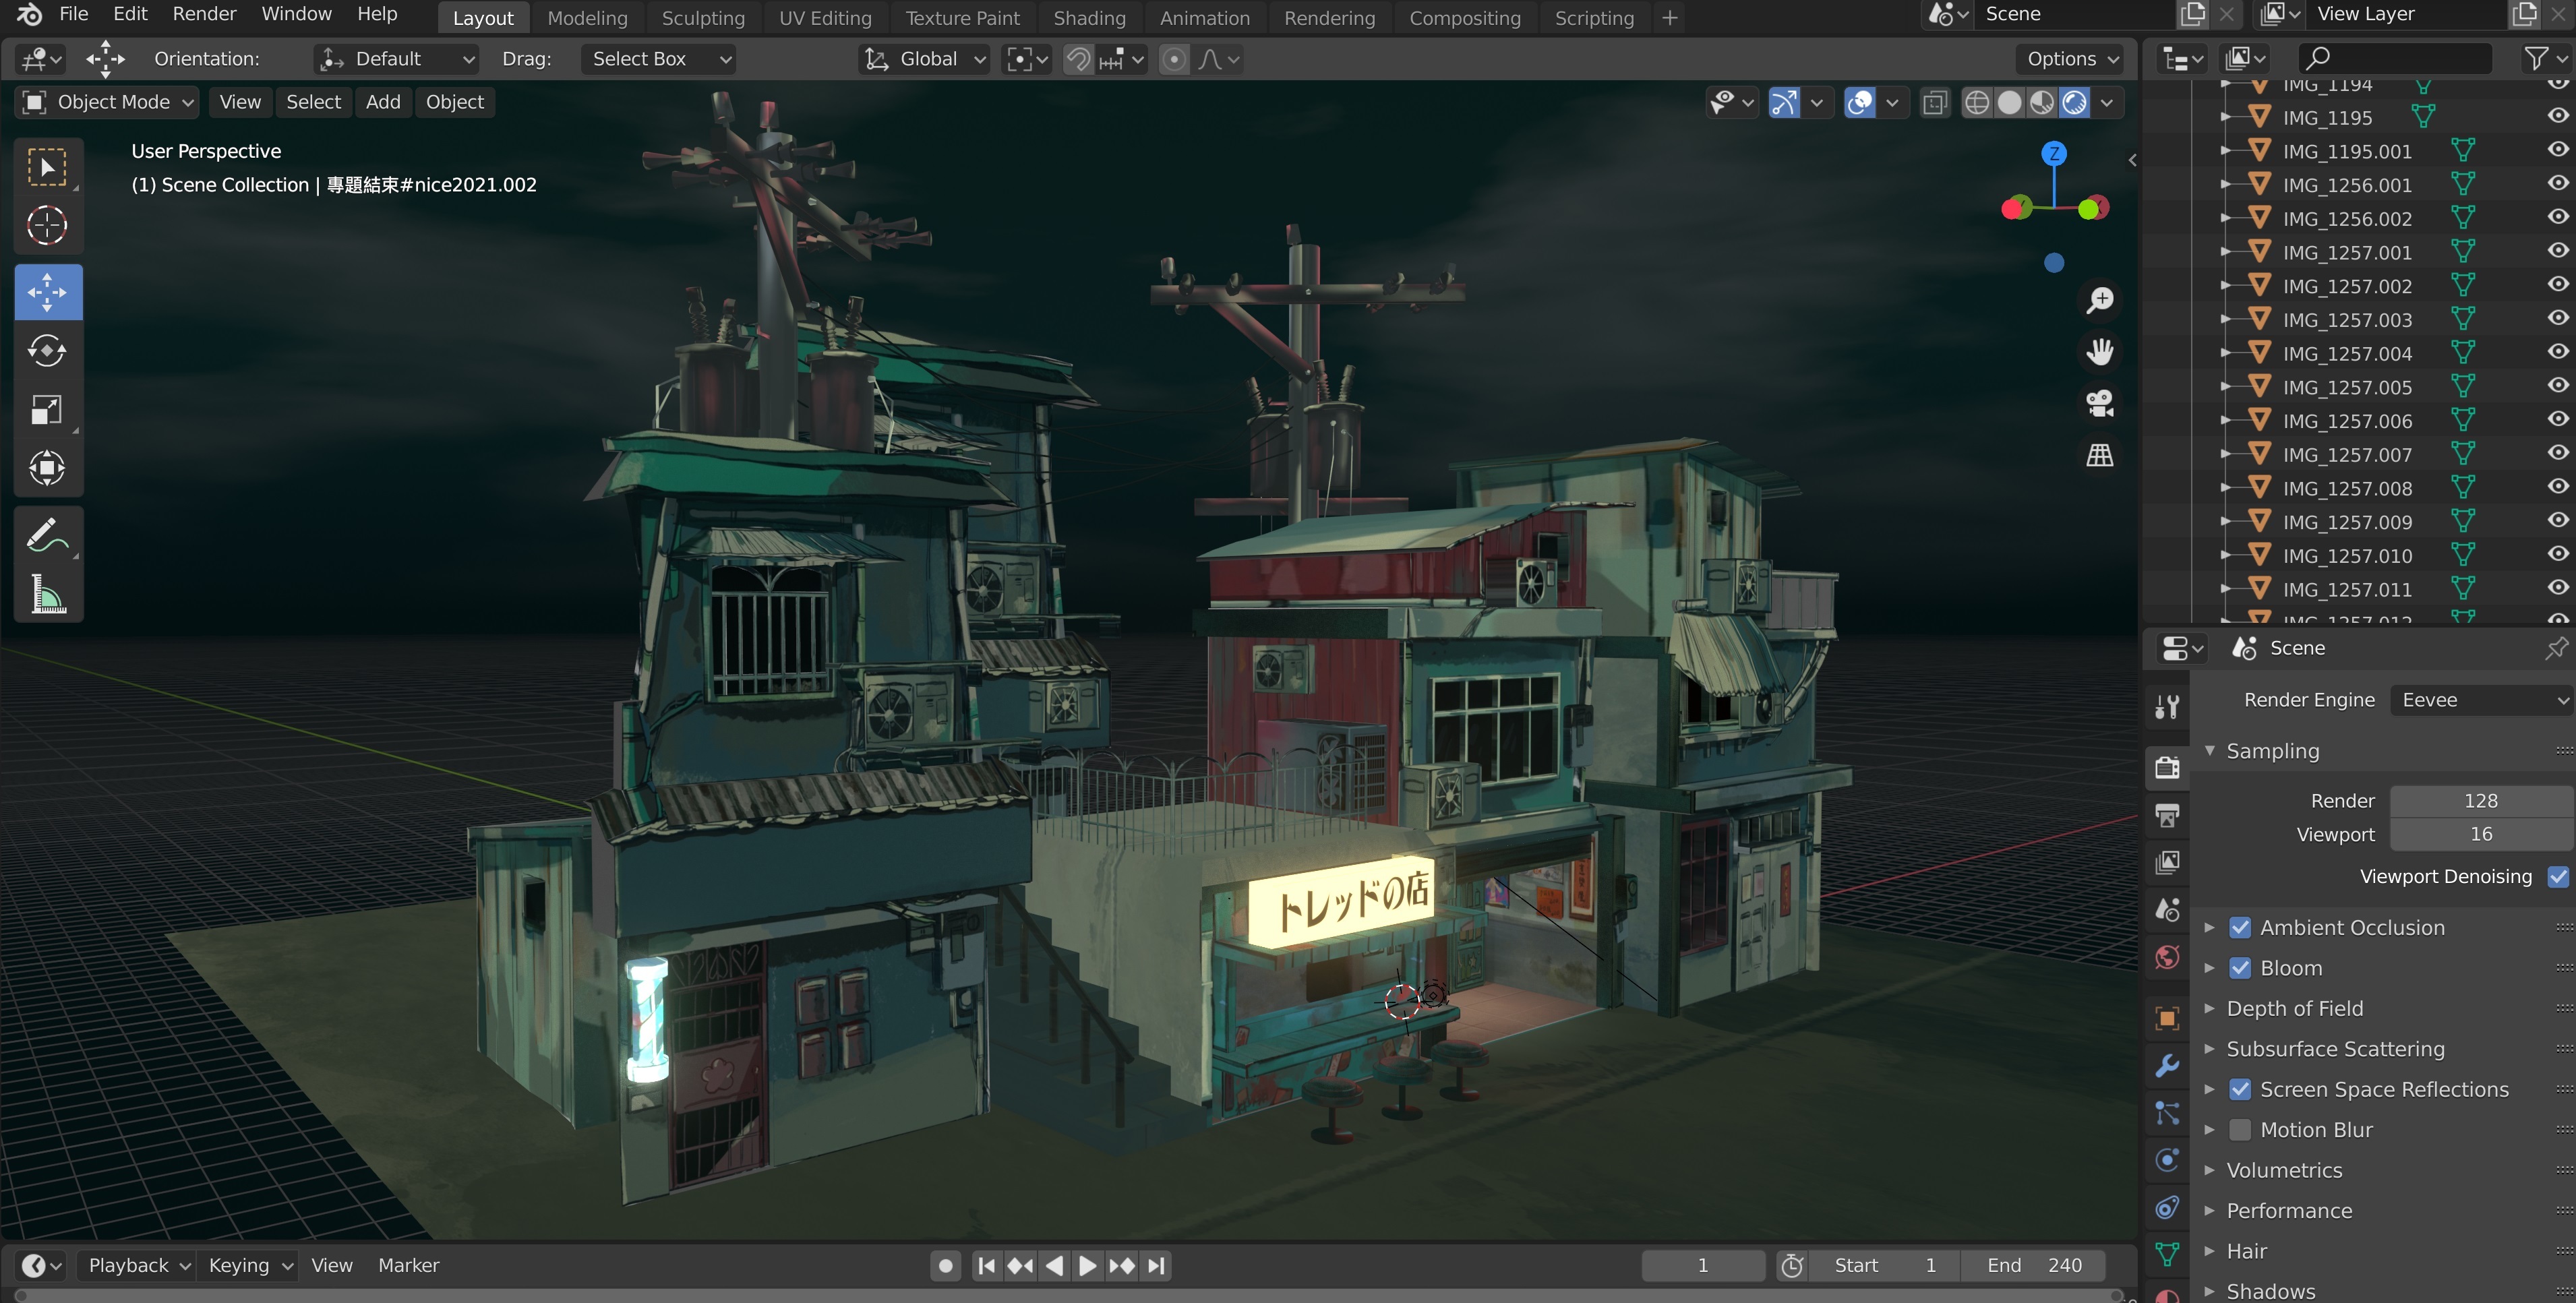
Task: Disable the Bloom checkbox
Action: [x=2240, y=968]
